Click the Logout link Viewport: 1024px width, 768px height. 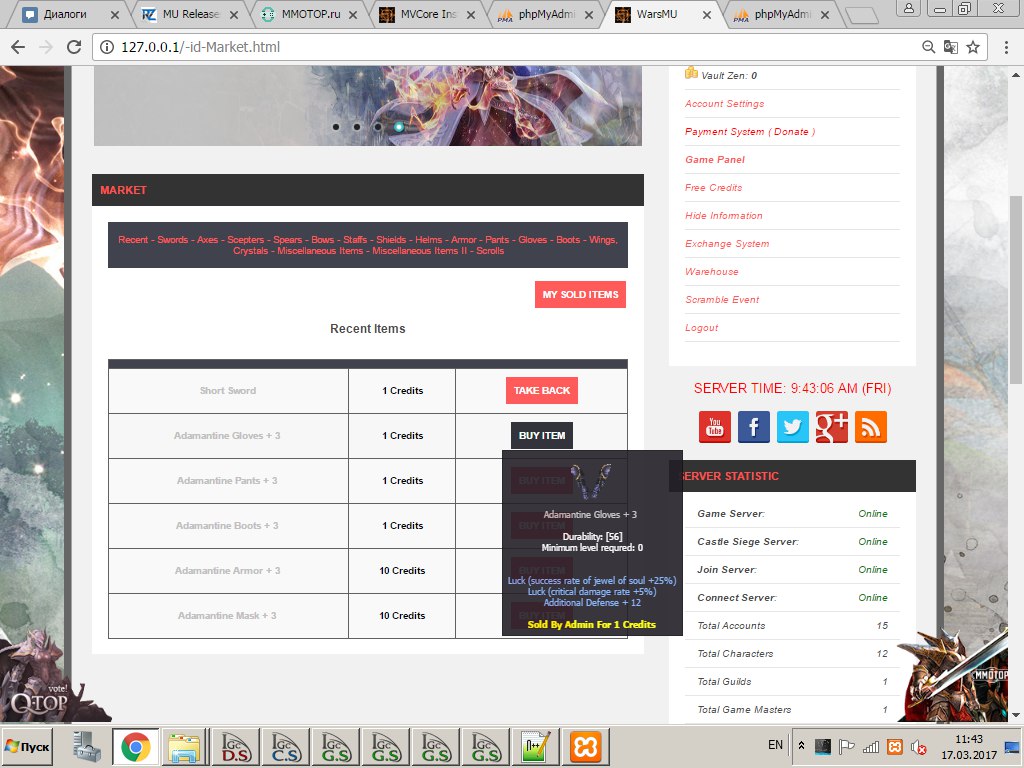tap(701, 328)
